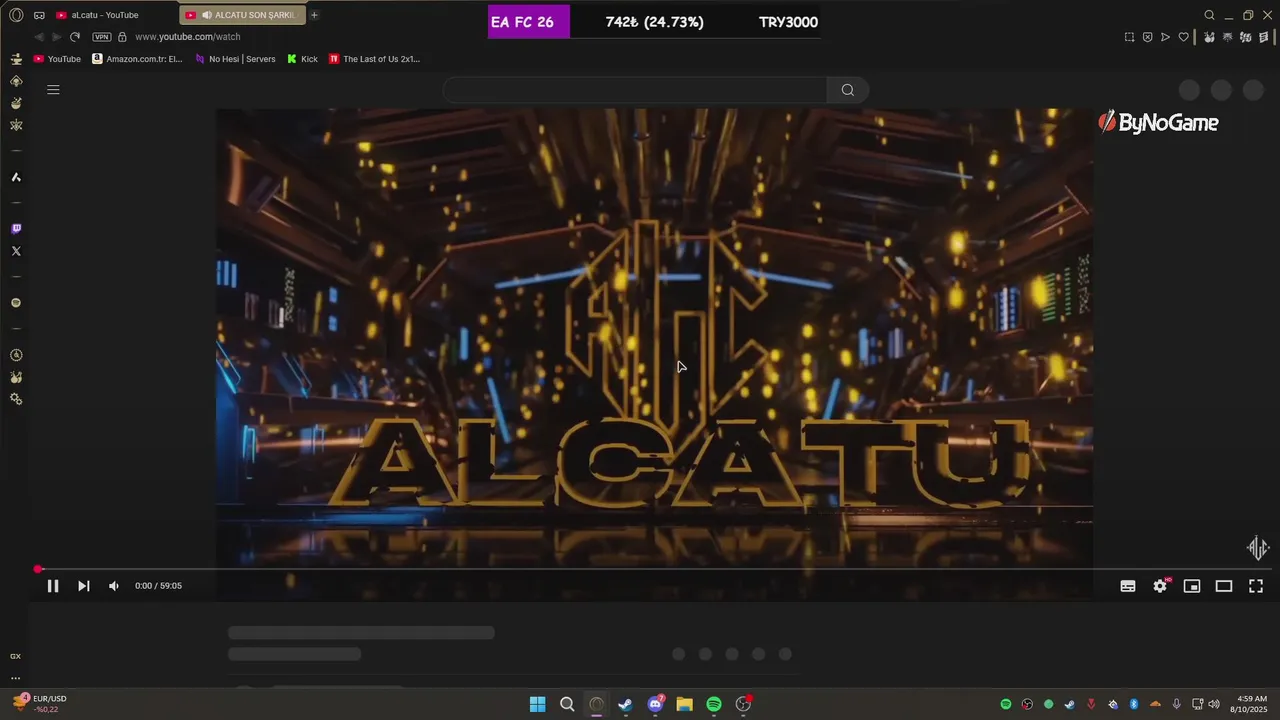Click the address bar URL youtube.com/watch
This screenshot has width=1280, height=720.
point(188,37)
